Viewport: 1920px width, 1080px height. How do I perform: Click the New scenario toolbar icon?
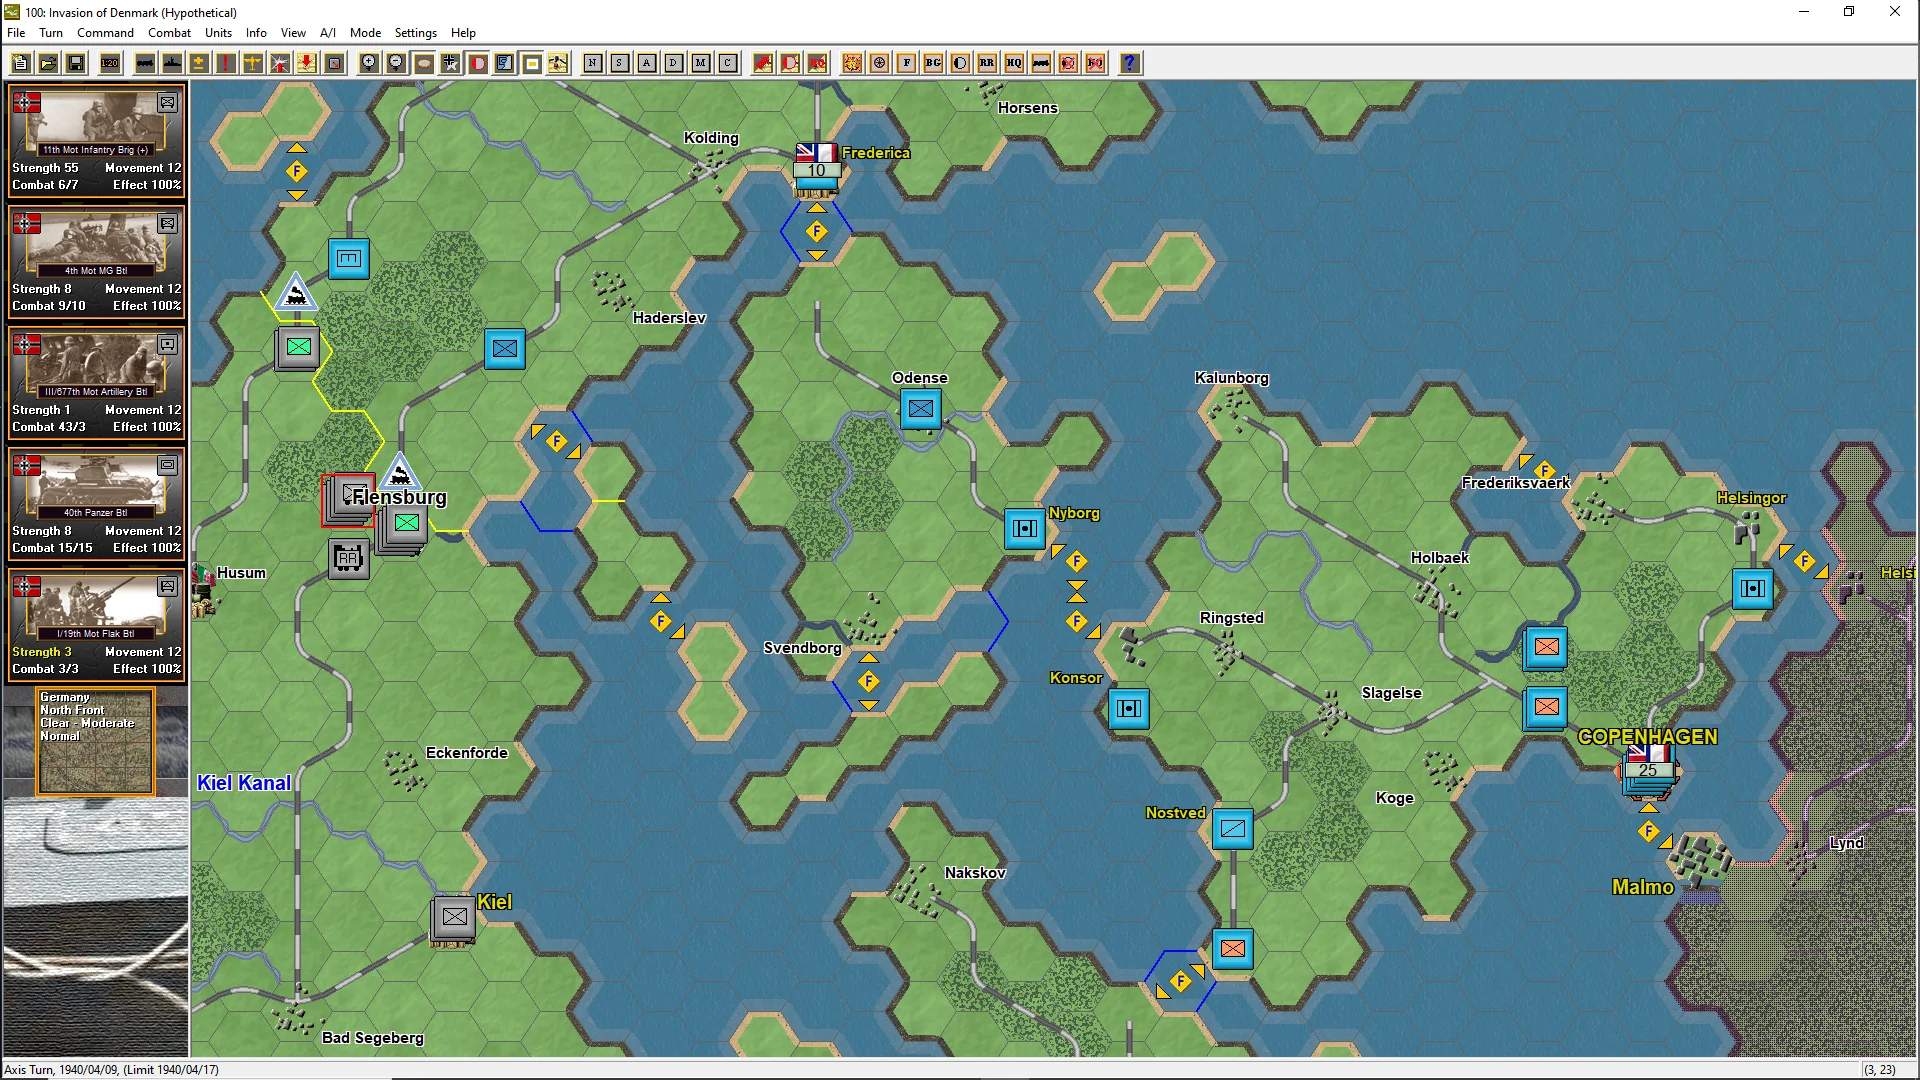(21, 63)
